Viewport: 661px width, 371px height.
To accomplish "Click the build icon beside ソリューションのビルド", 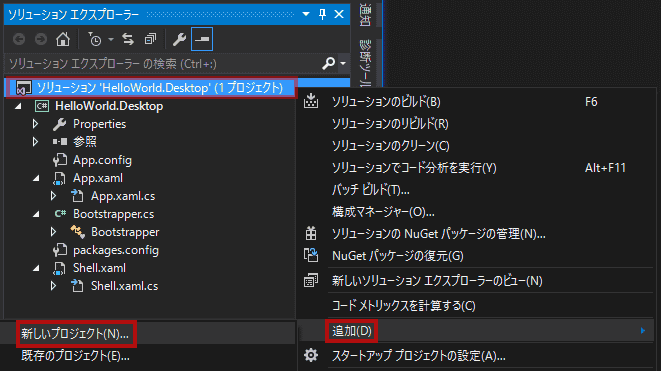I will click(311, 101).
